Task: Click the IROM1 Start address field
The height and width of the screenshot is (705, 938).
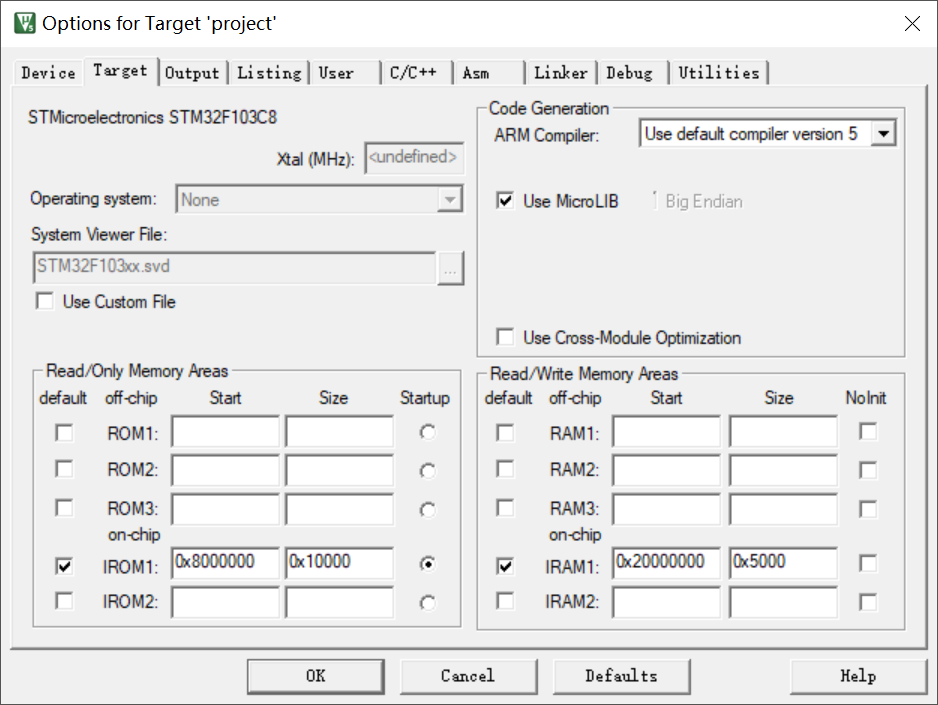Action: (225, 563)
